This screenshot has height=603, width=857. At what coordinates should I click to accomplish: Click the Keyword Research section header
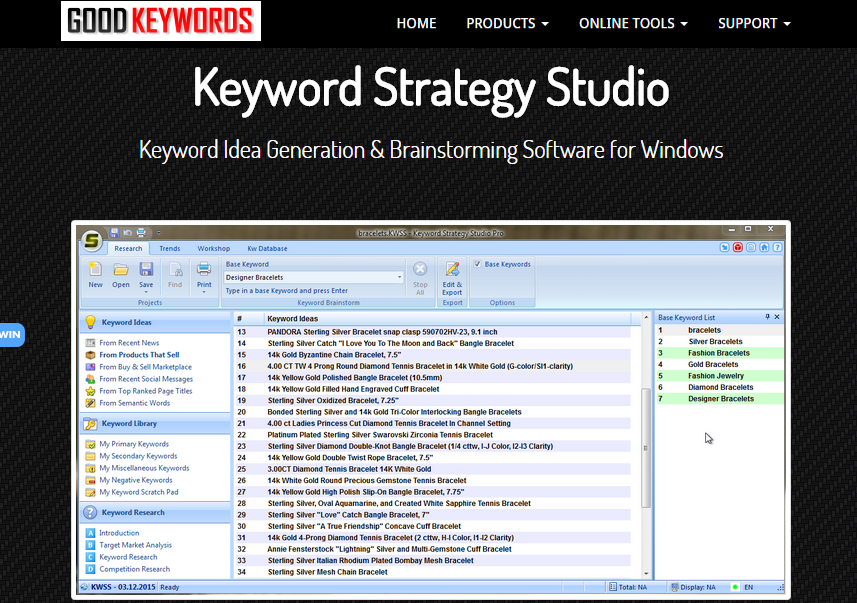[156, 513]
